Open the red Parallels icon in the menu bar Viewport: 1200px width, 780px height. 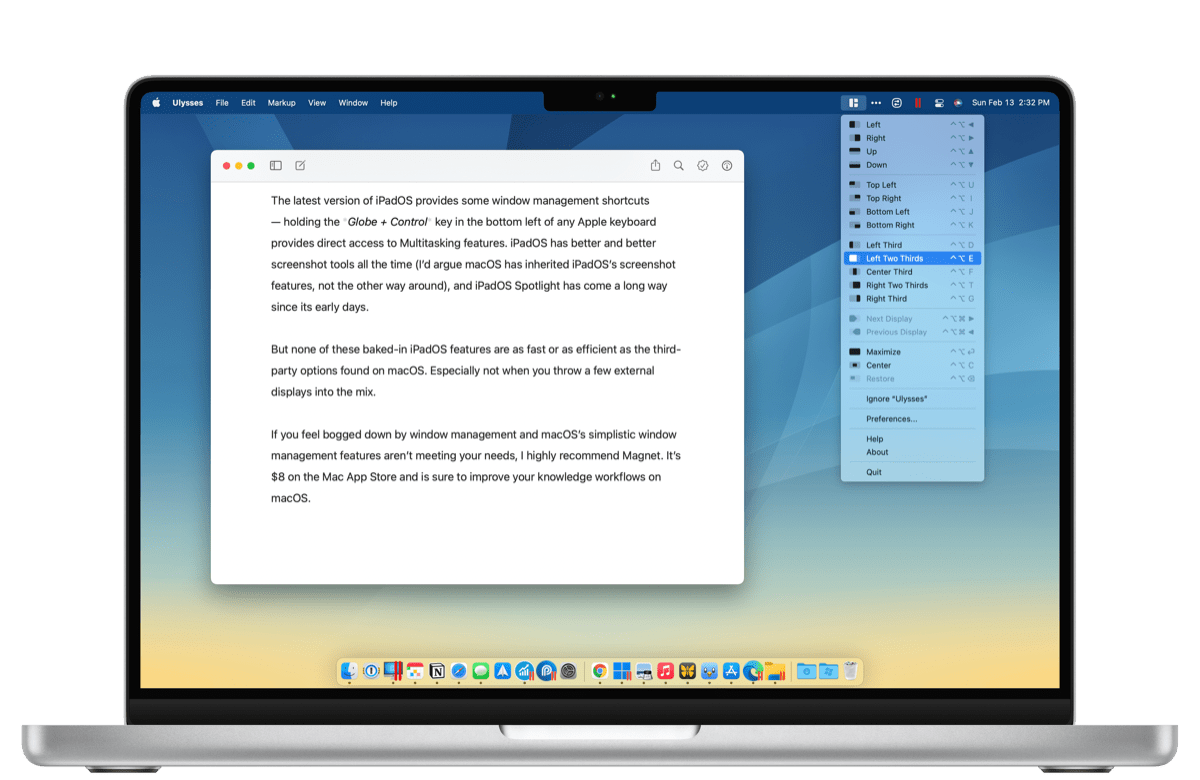918,102
